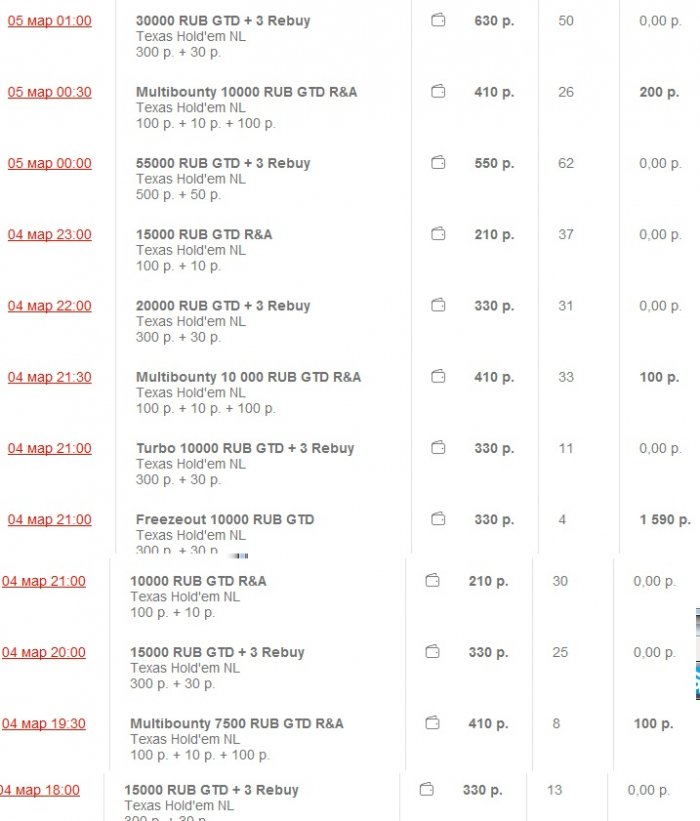
Task: Click the wallet icon for 30000 RUB GTD tournament
Action: [438, 21]
